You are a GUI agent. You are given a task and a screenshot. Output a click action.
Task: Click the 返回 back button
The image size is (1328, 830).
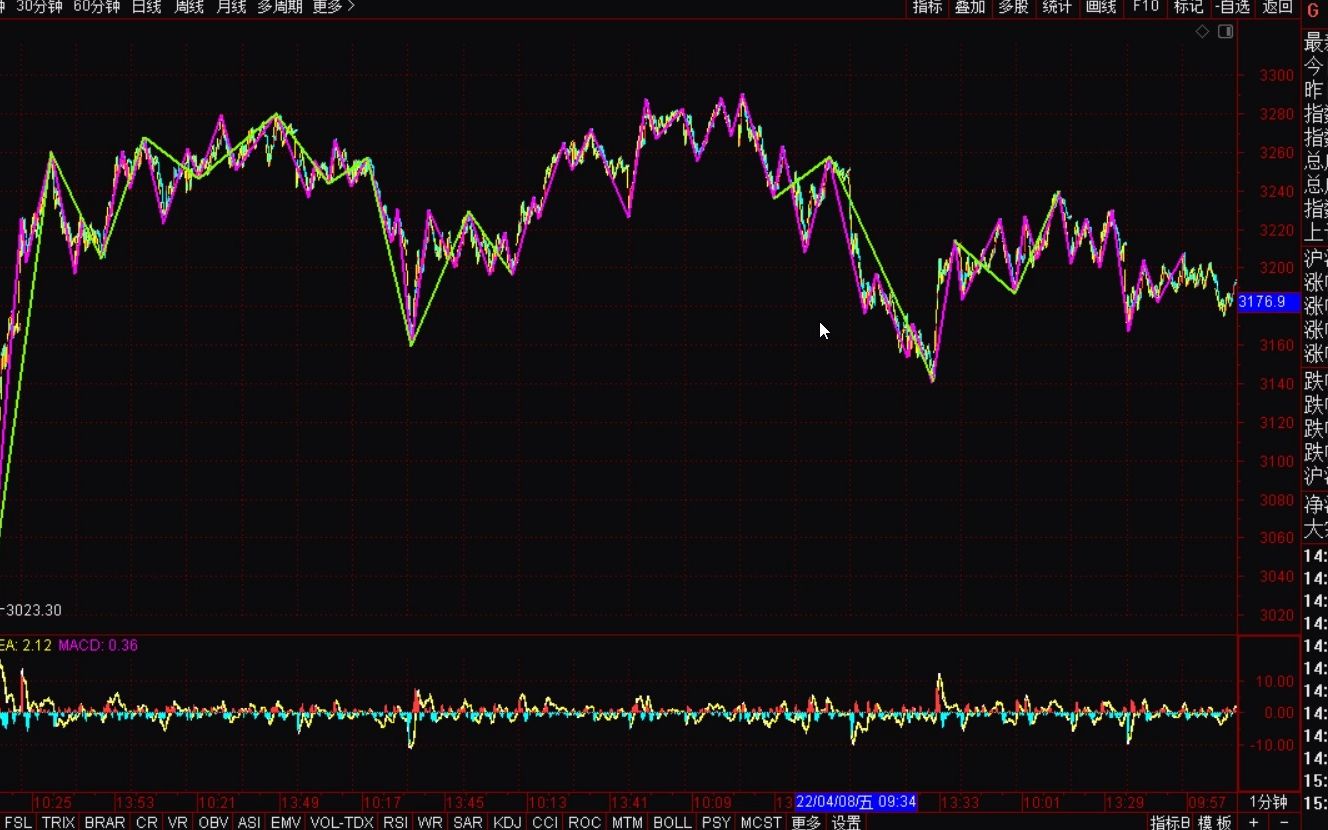(1278, 7)
